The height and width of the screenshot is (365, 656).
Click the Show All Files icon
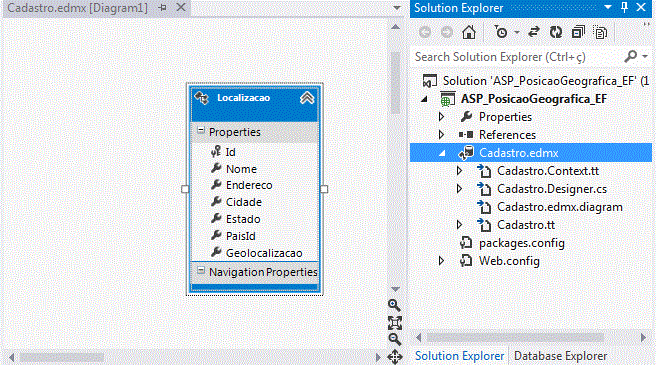[600, 32]
